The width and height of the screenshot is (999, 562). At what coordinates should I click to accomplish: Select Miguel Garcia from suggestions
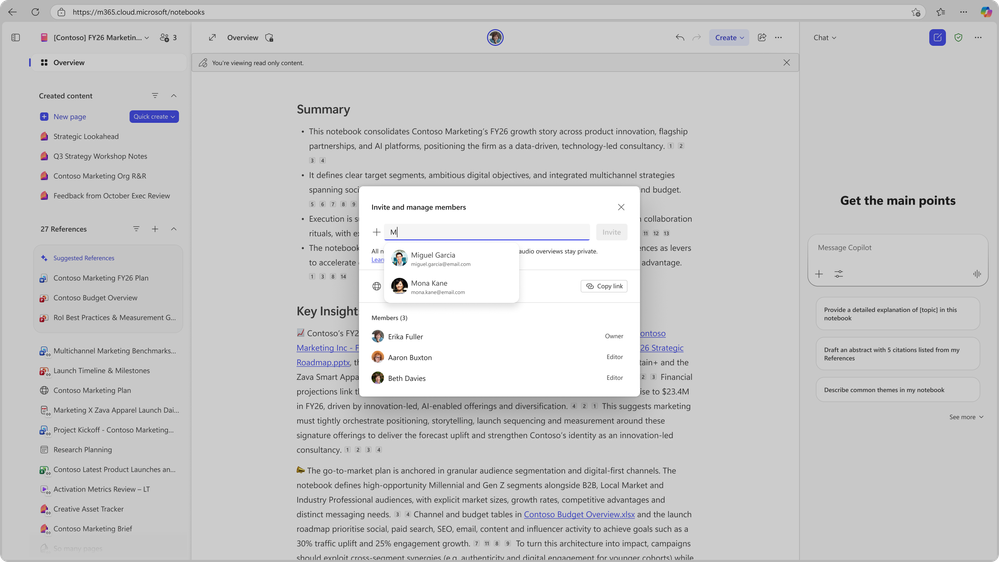click(x=451, y=258)
